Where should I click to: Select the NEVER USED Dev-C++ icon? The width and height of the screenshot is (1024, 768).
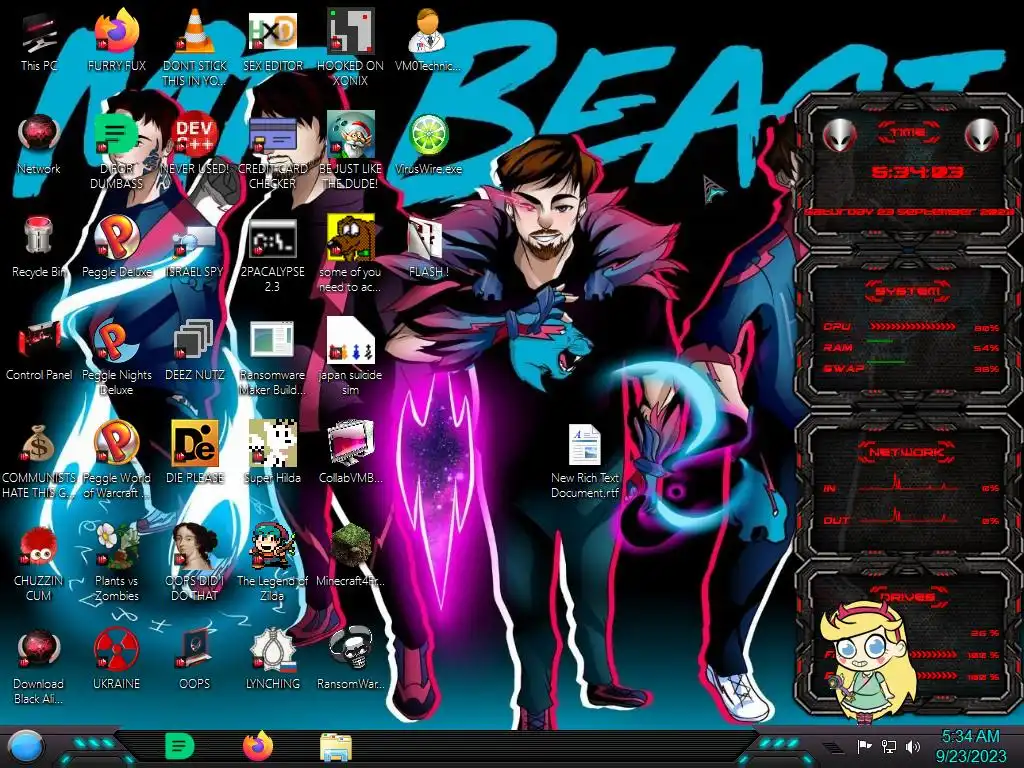[x=195, y=135]
